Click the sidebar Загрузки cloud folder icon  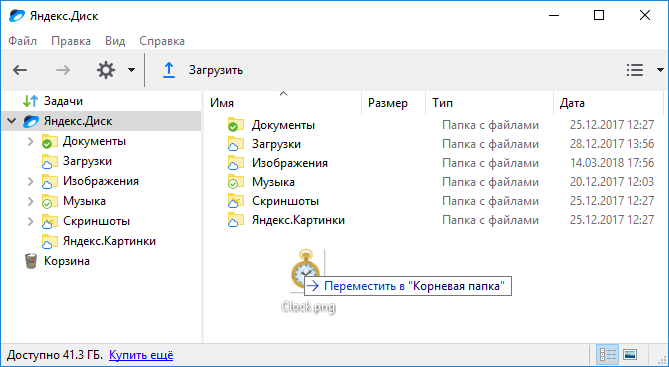pyautogui.click(x=49, y=162)
